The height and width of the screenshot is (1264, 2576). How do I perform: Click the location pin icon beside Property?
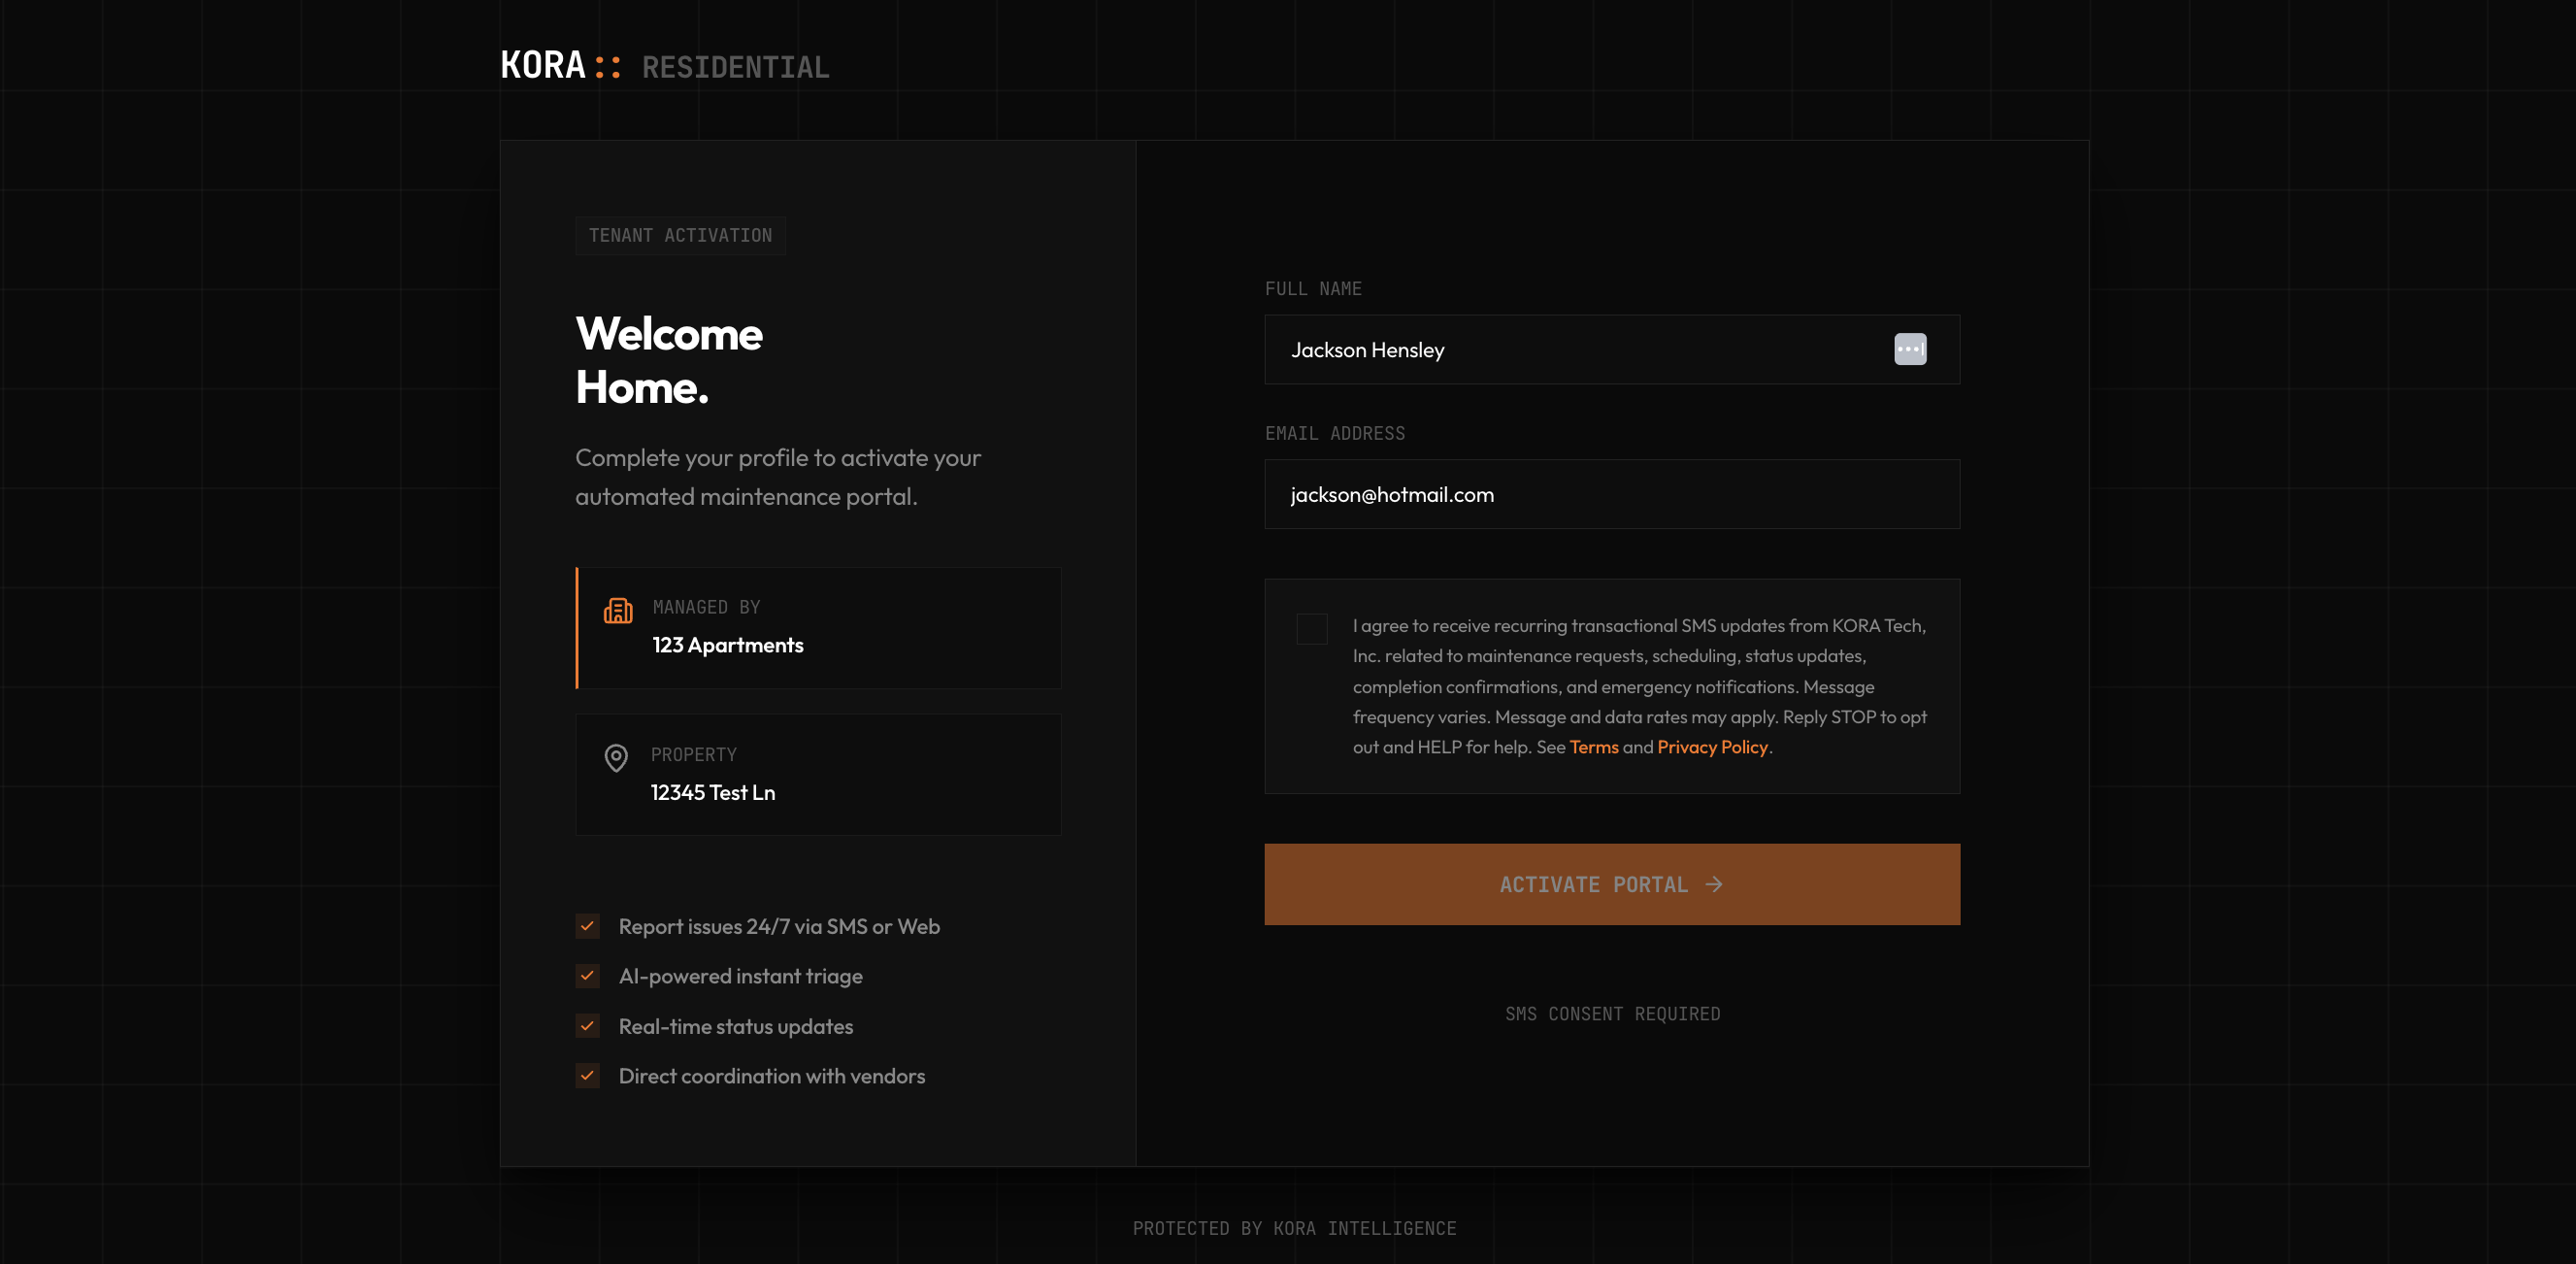pos(616,758)
